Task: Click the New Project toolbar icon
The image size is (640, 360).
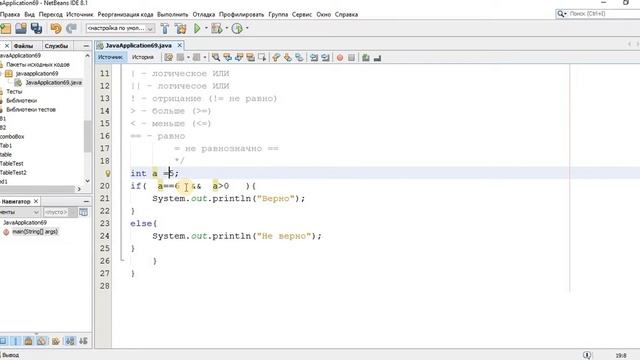Action: [6, 29]
